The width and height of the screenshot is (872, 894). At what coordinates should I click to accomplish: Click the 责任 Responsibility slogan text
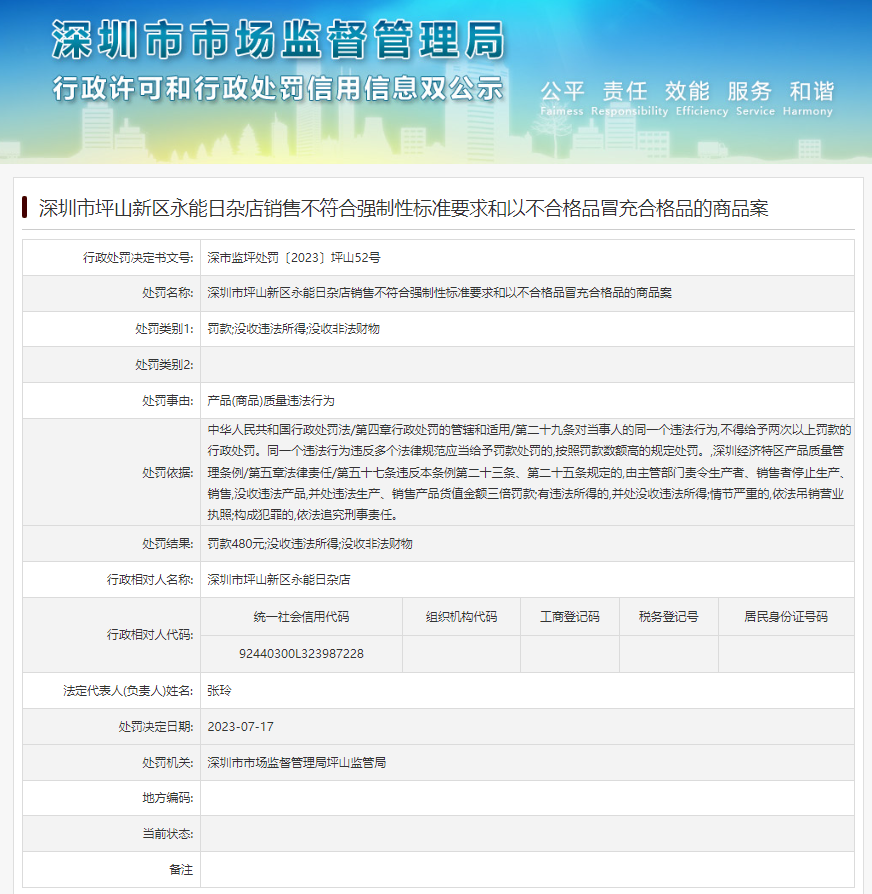(x=629, y=98)
